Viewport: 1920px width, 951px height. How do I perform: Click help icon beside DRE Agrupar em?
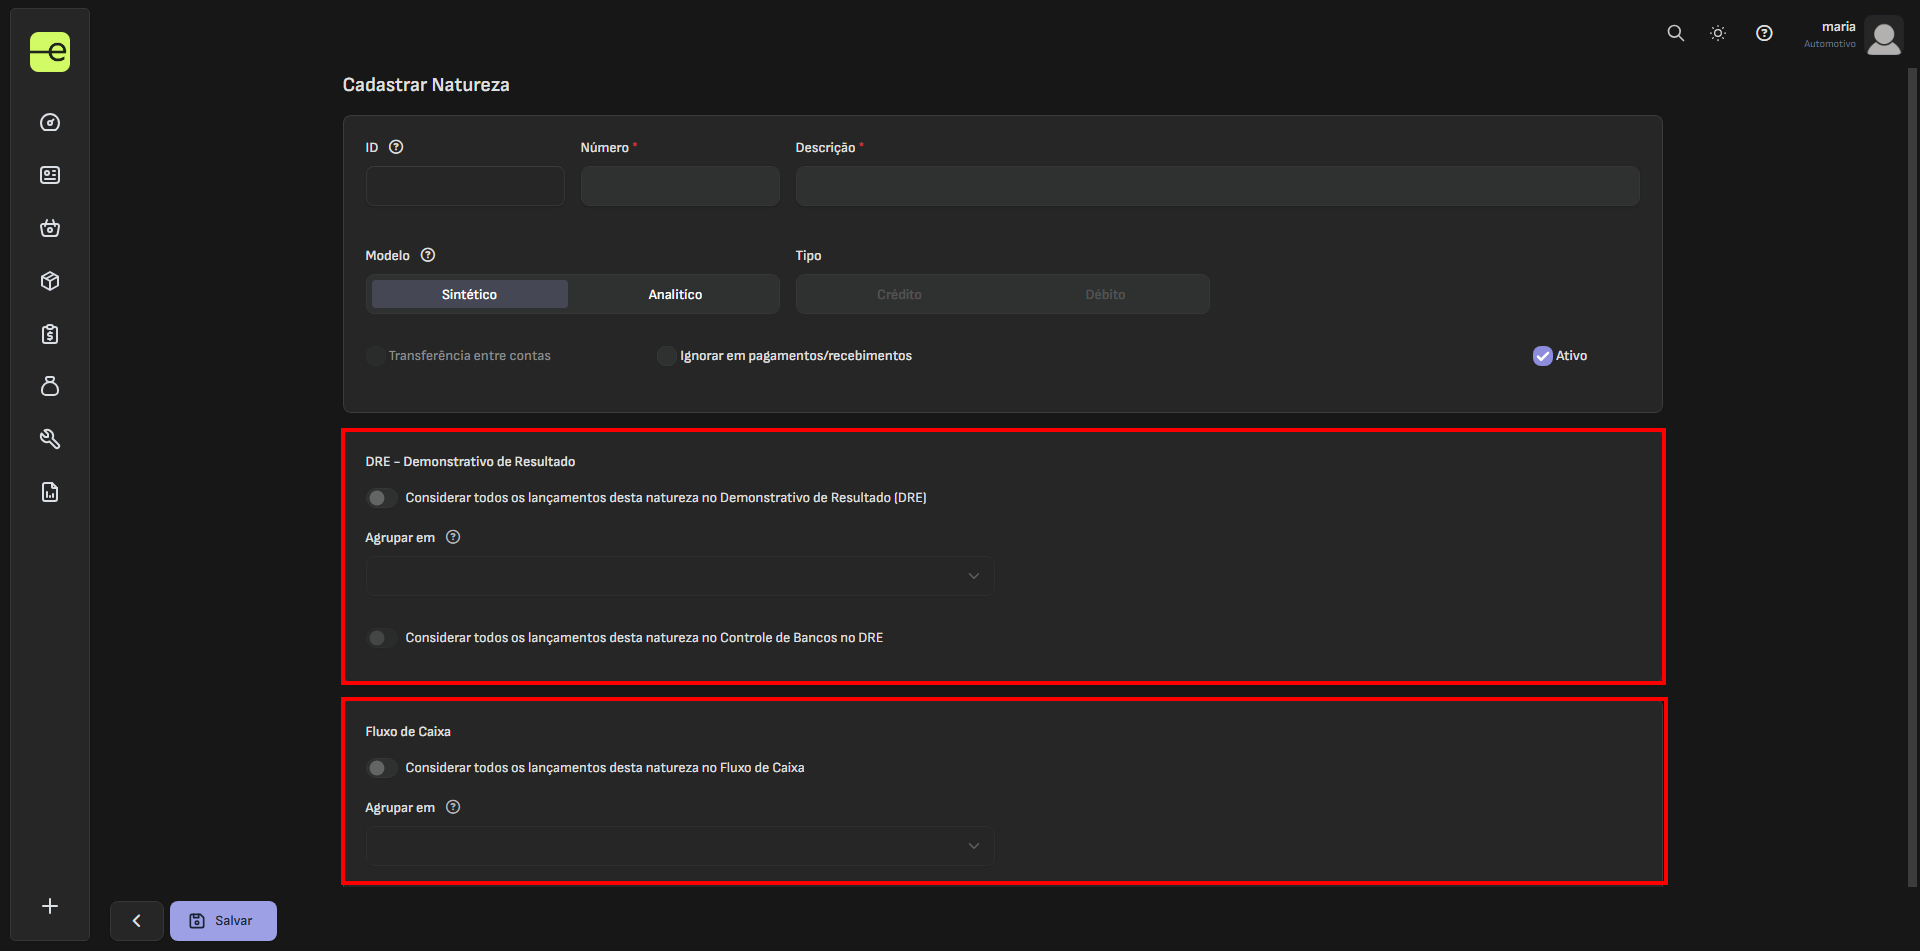pos(453,537)
